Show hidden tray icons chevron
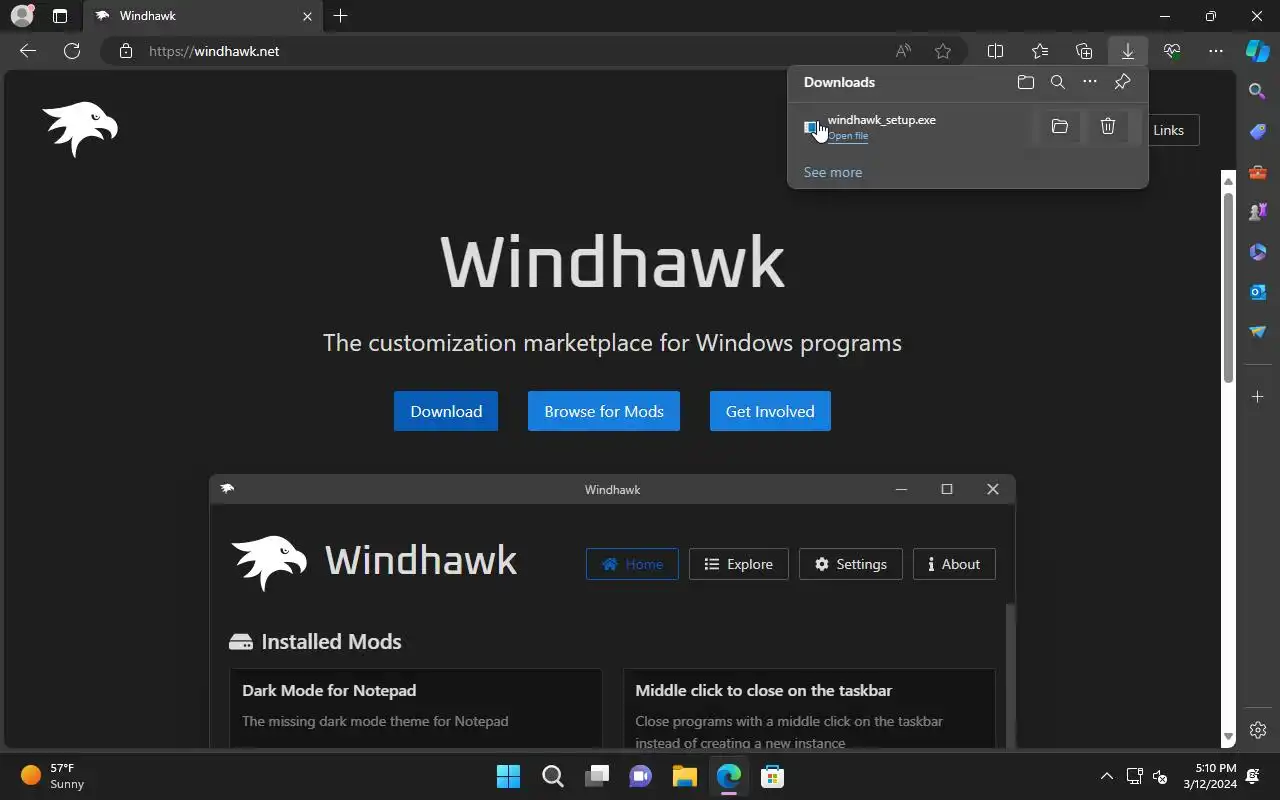Viewport: 1280px width, 800px height. [x=1106, y=776]
